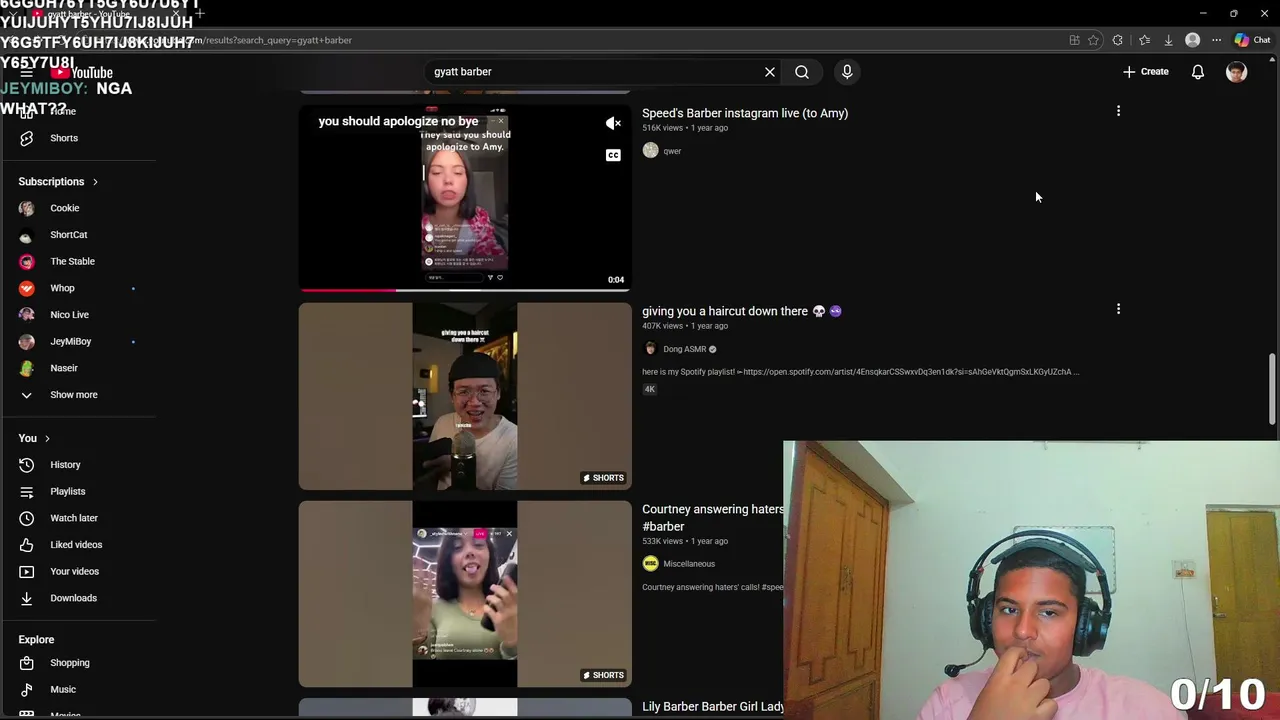Click the page vertical scrollbar
1280x720 pixels.
tap(1272, 389)
